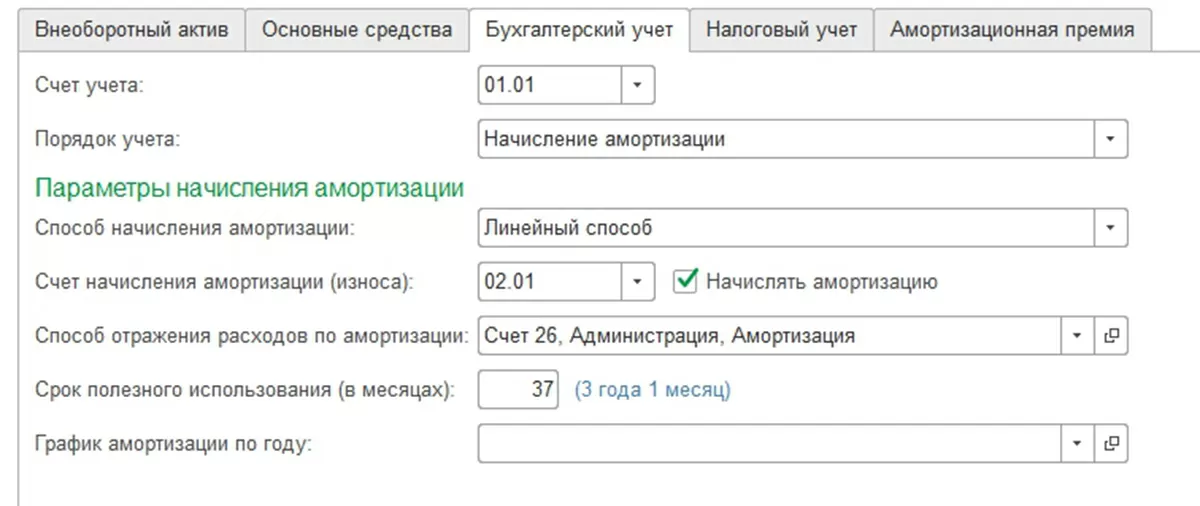Open the "Порядок учета" dropdown list
1200x506 pixels.
[1110, 140]
